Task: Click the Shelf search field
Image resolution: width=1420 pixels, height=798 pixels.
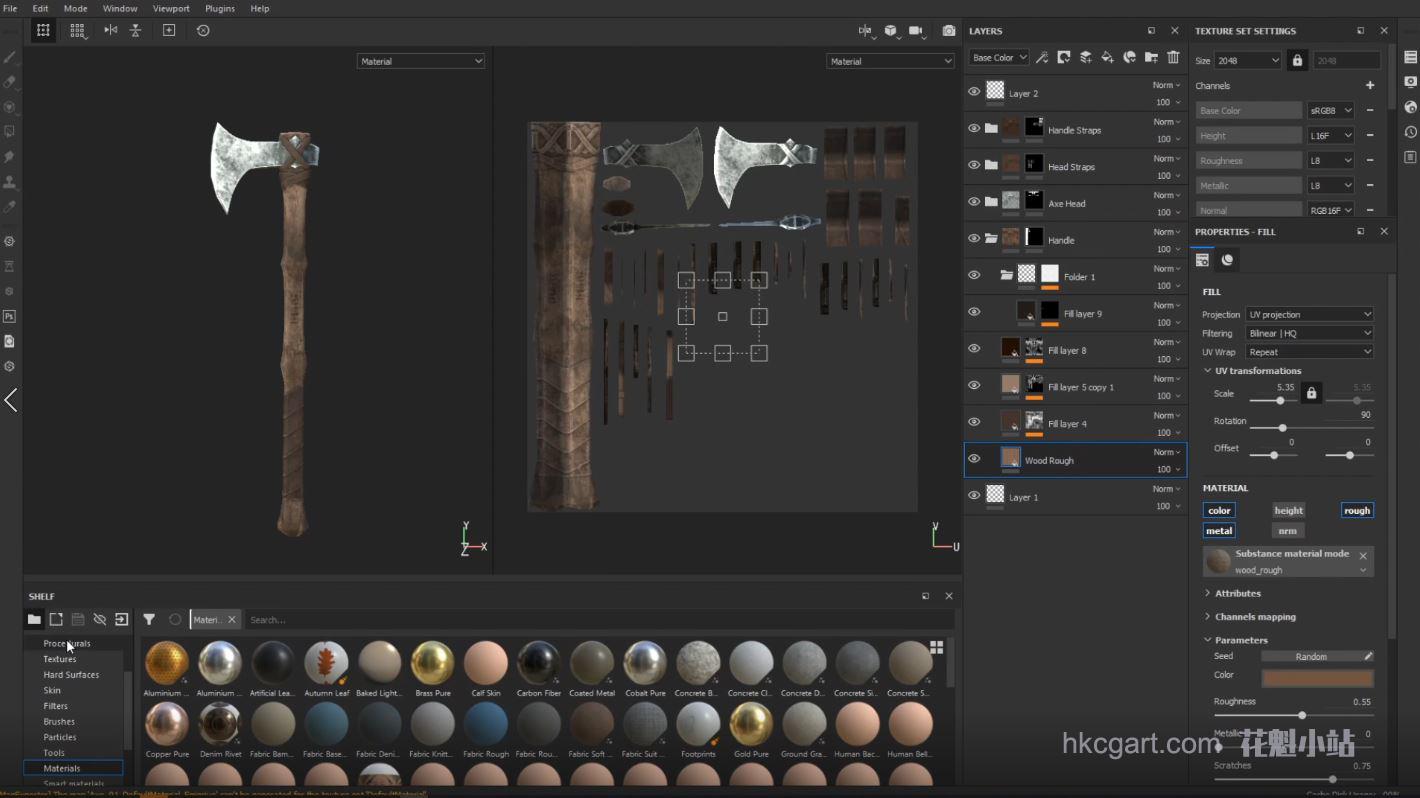Action: pos(596,620)
